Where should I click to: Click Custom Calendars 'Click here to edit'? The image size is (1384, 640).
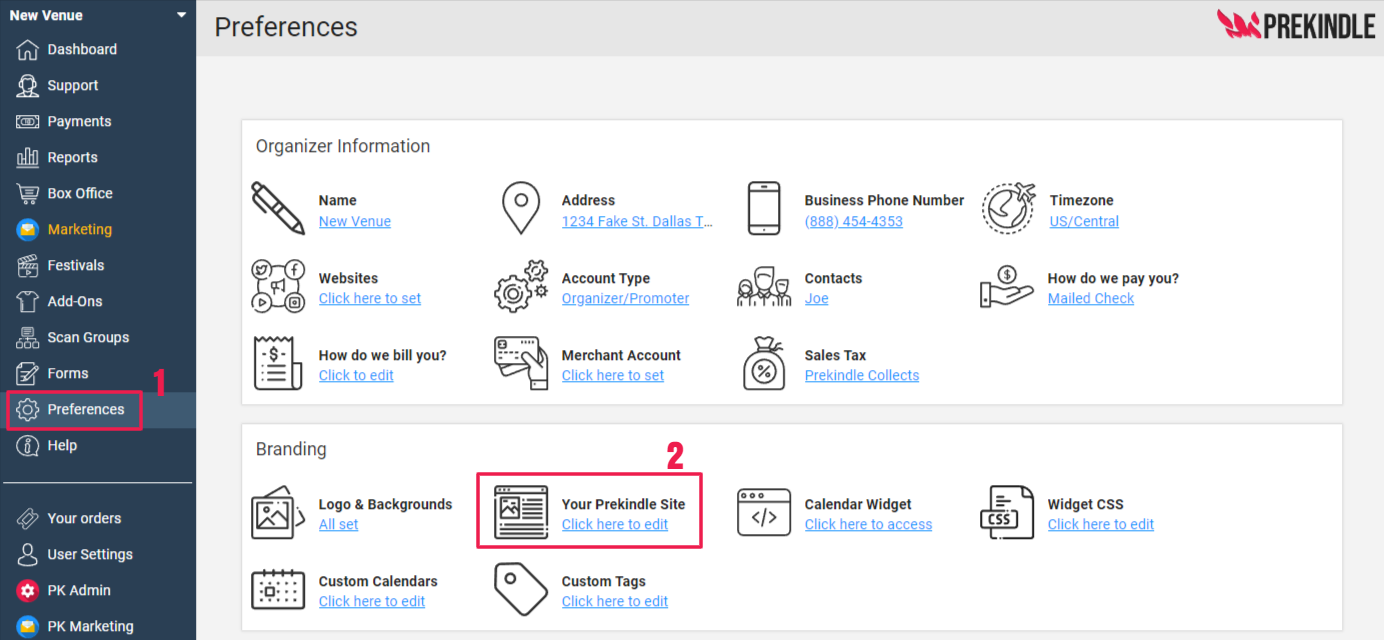click(372, 601)
